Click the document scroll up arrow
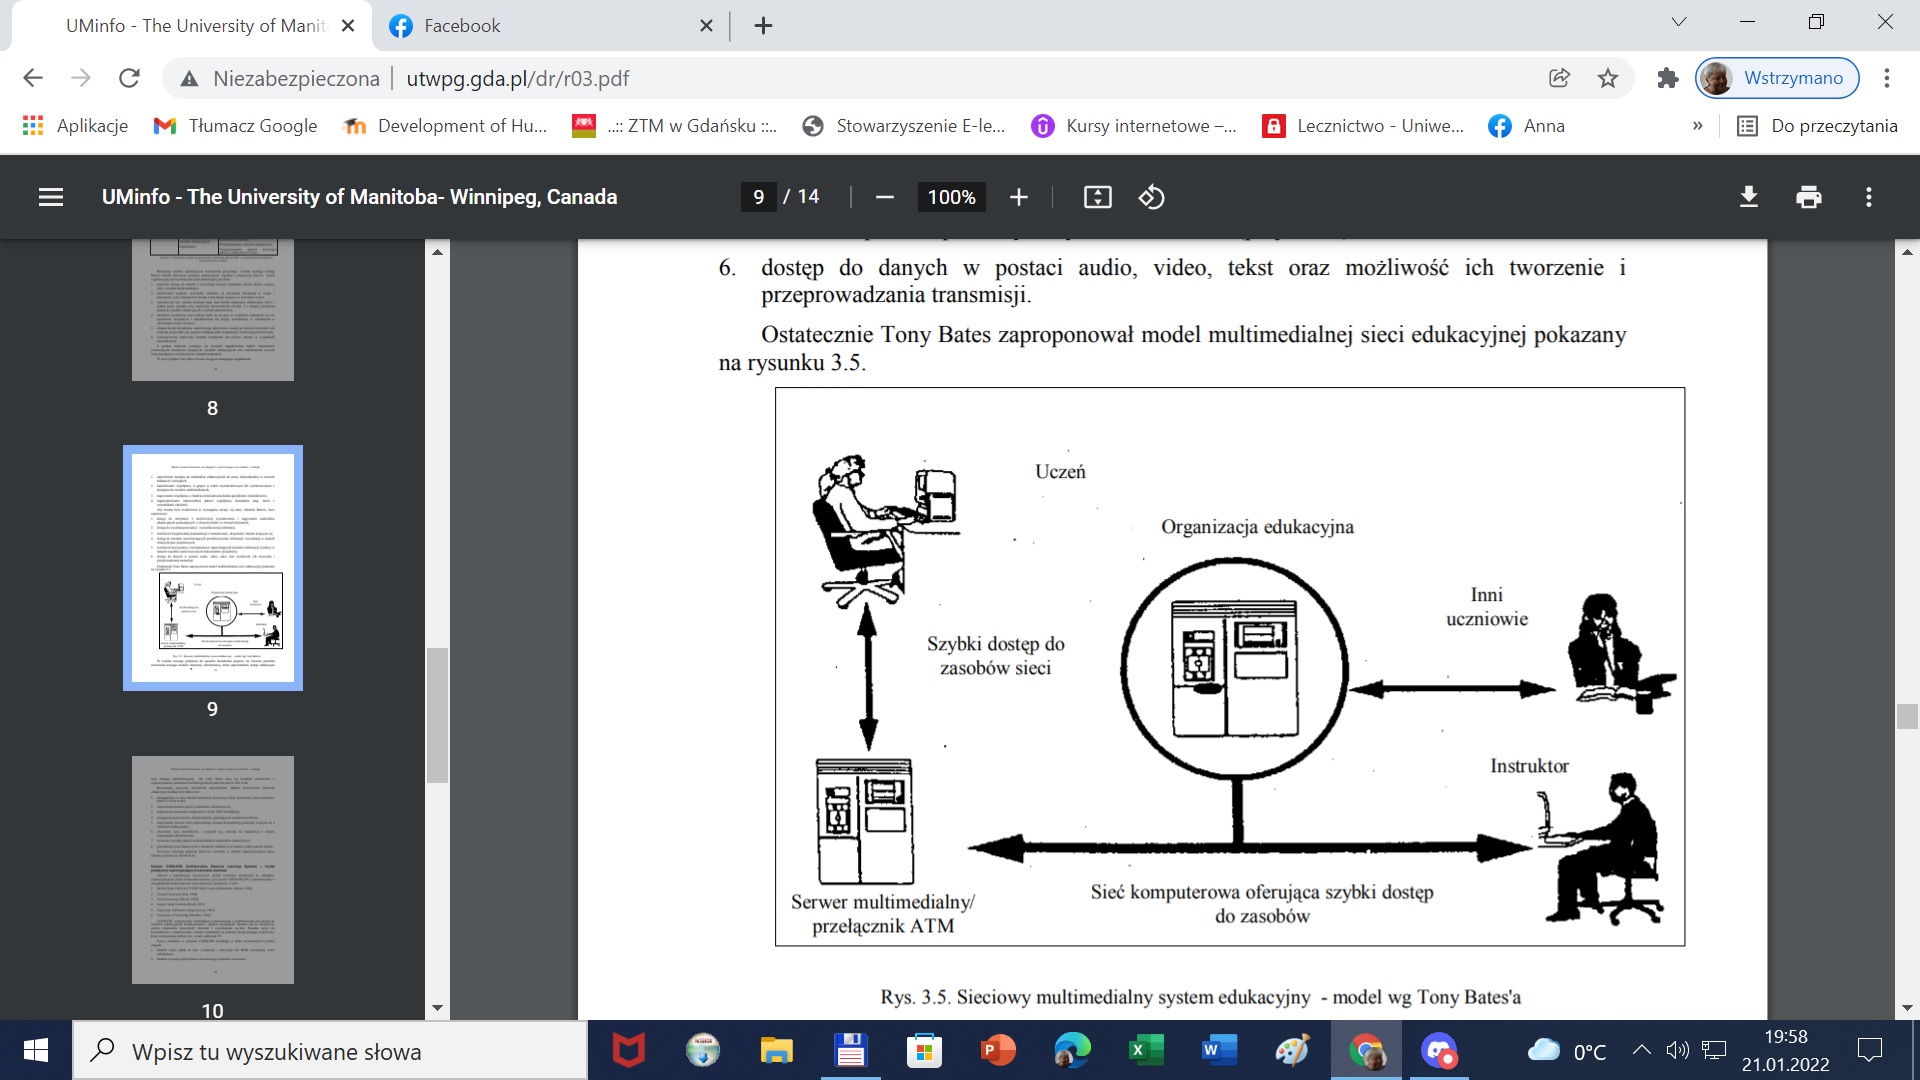This screenshot has height=1080, width=1920. pyautogui.click(x=1907, y=252)
